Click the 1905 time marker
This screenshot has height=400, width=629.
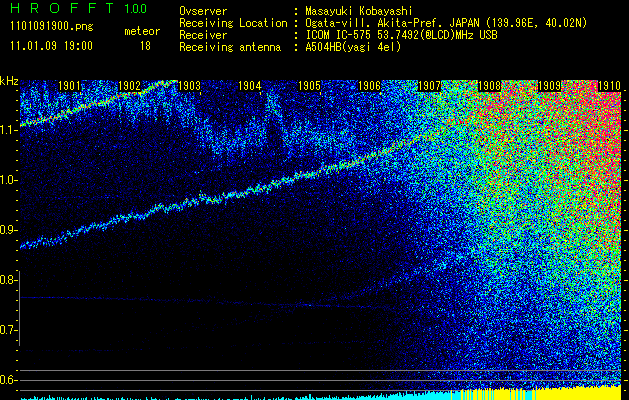pyautogui.click(x=309, y=86)
